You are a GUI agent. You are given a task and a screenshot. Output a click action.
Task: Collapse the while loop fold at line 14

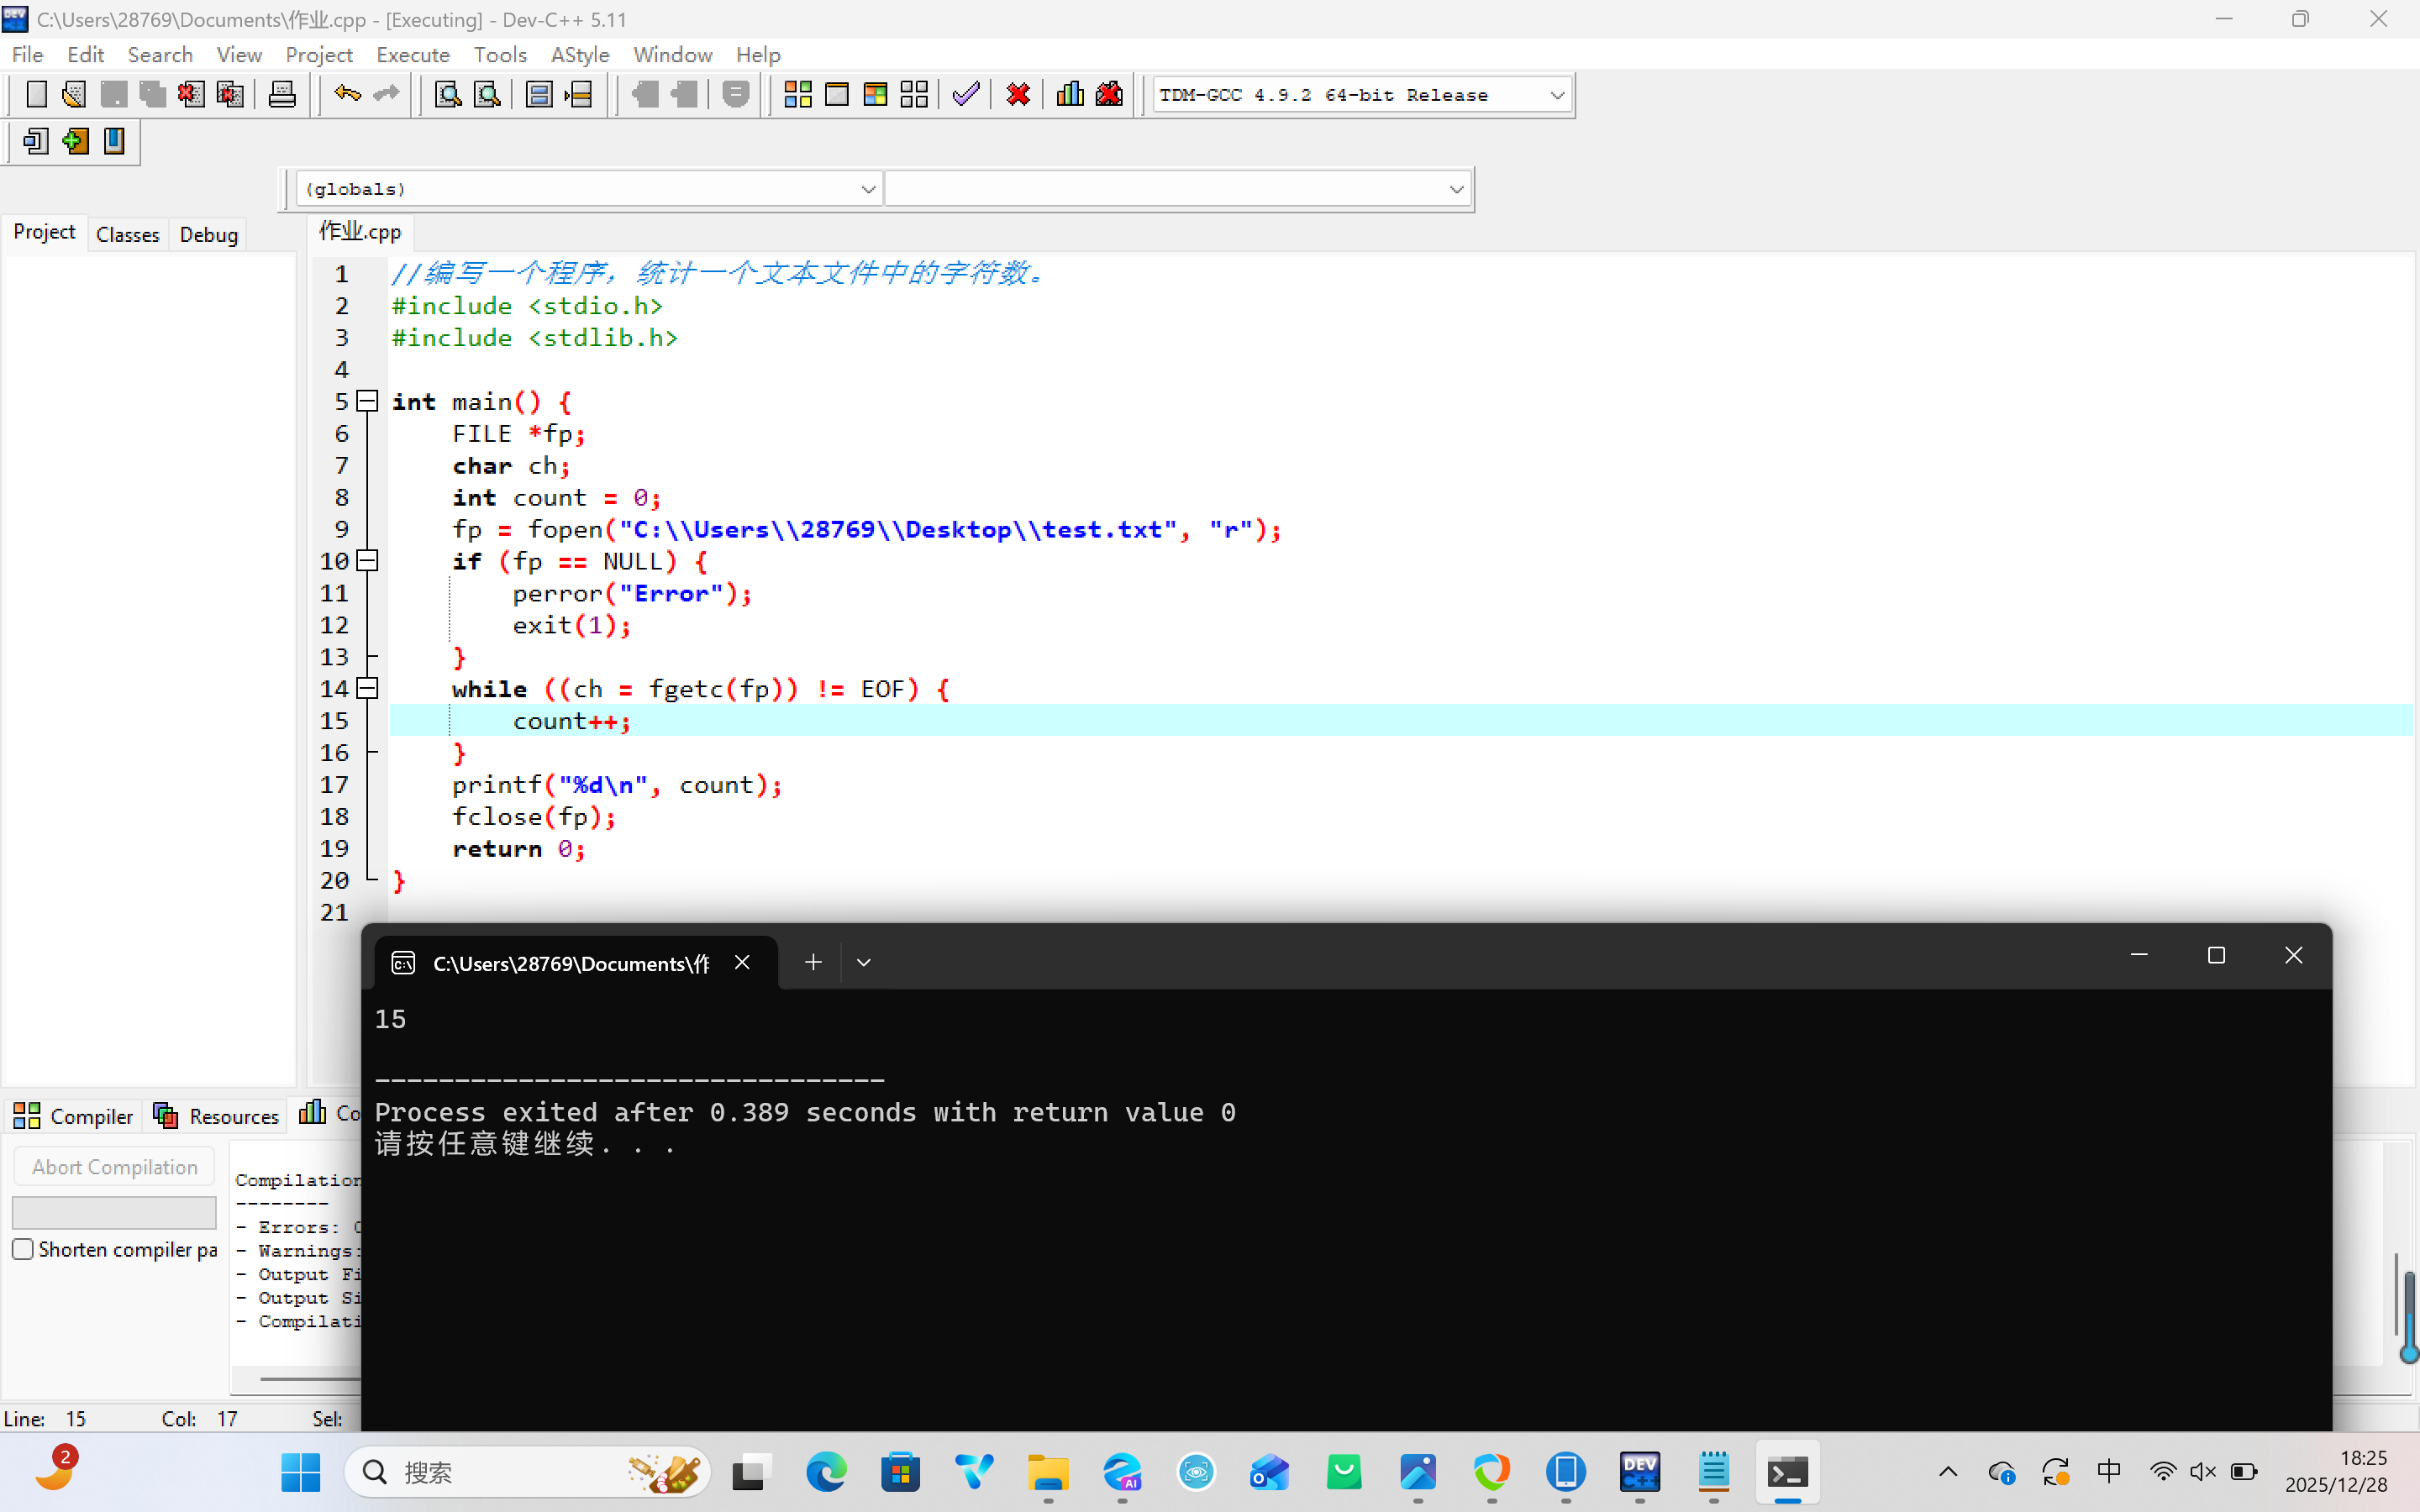point(368,688)
